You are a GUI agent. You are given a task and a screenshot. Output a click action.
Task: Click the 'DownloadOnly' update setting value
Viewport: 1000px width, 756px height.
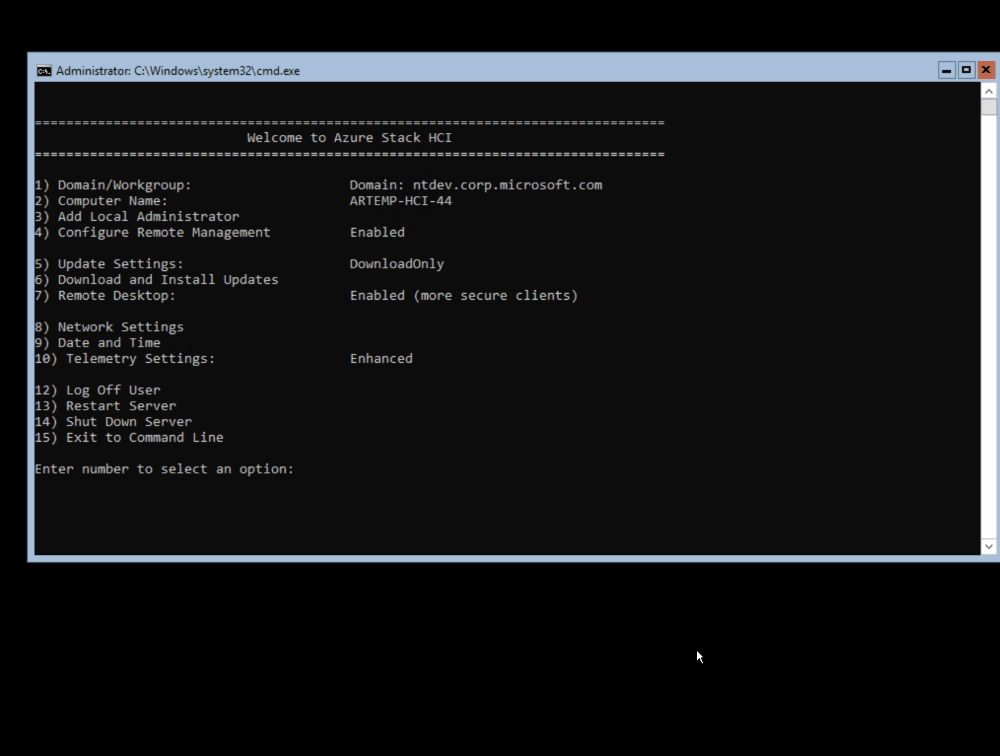click(x=397, y=264)
